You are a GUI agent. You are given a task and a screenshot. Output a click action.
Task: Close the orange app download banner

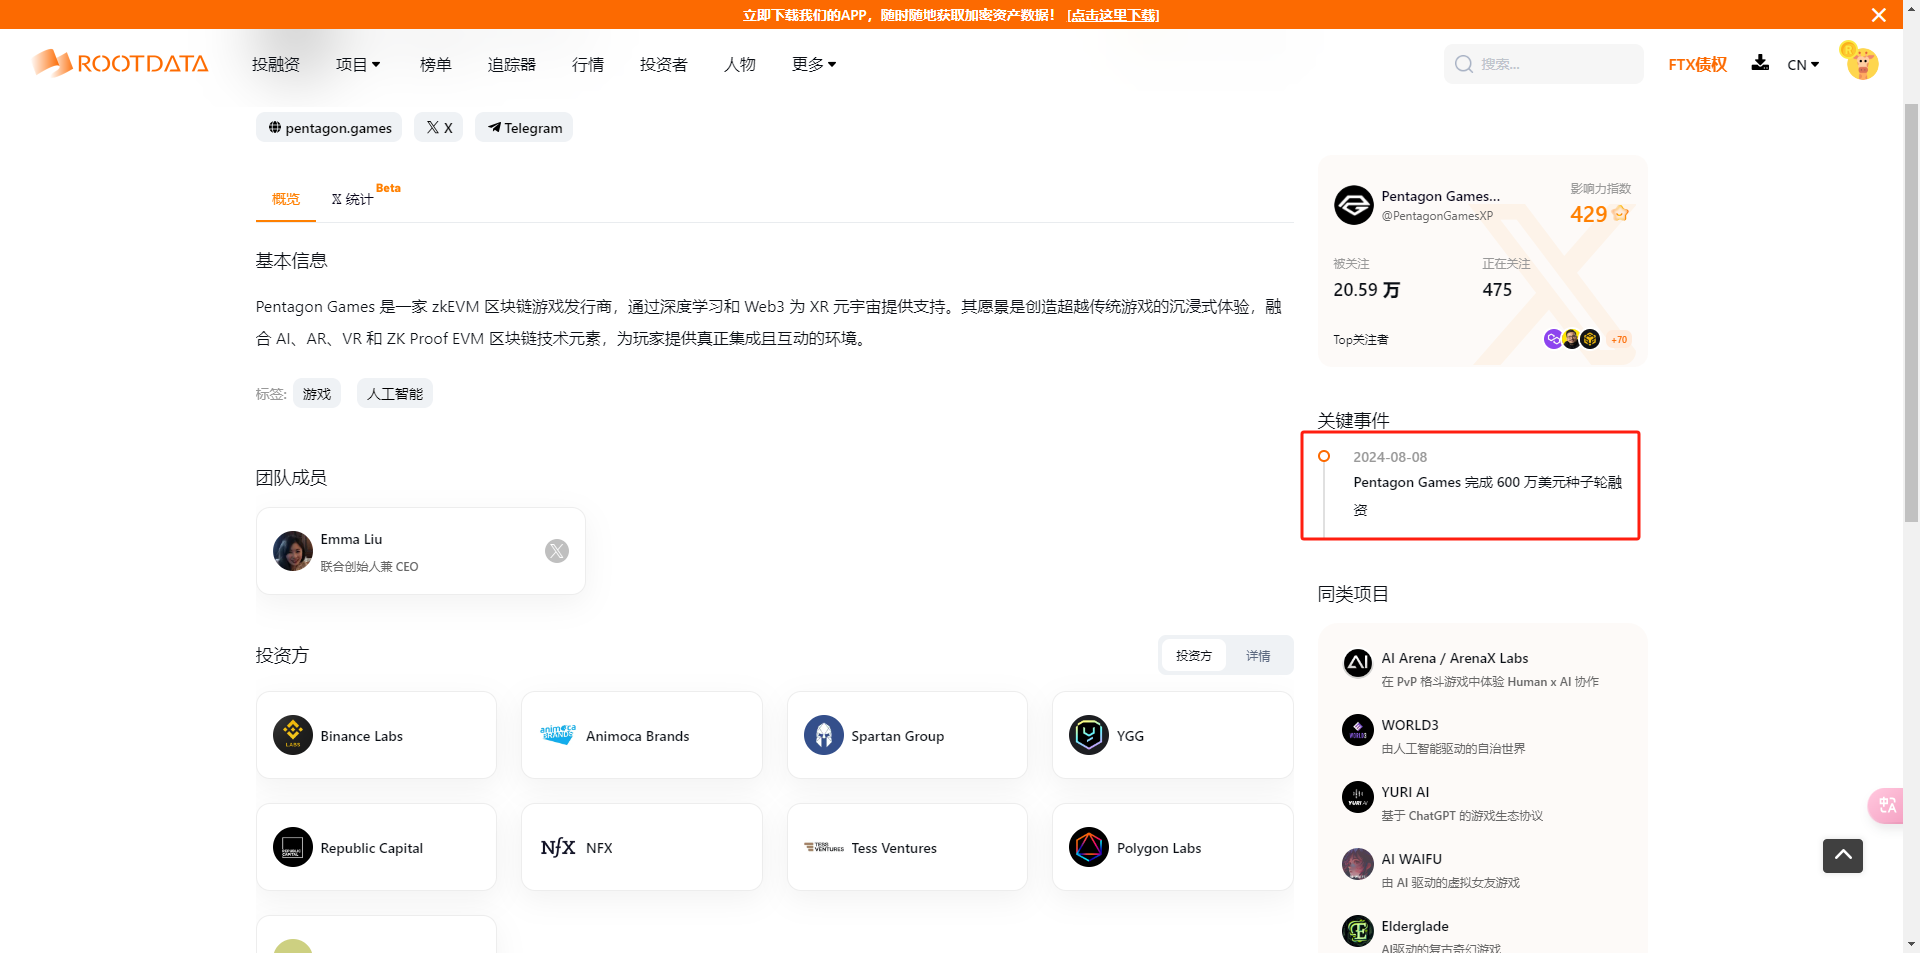(1878, 15)
